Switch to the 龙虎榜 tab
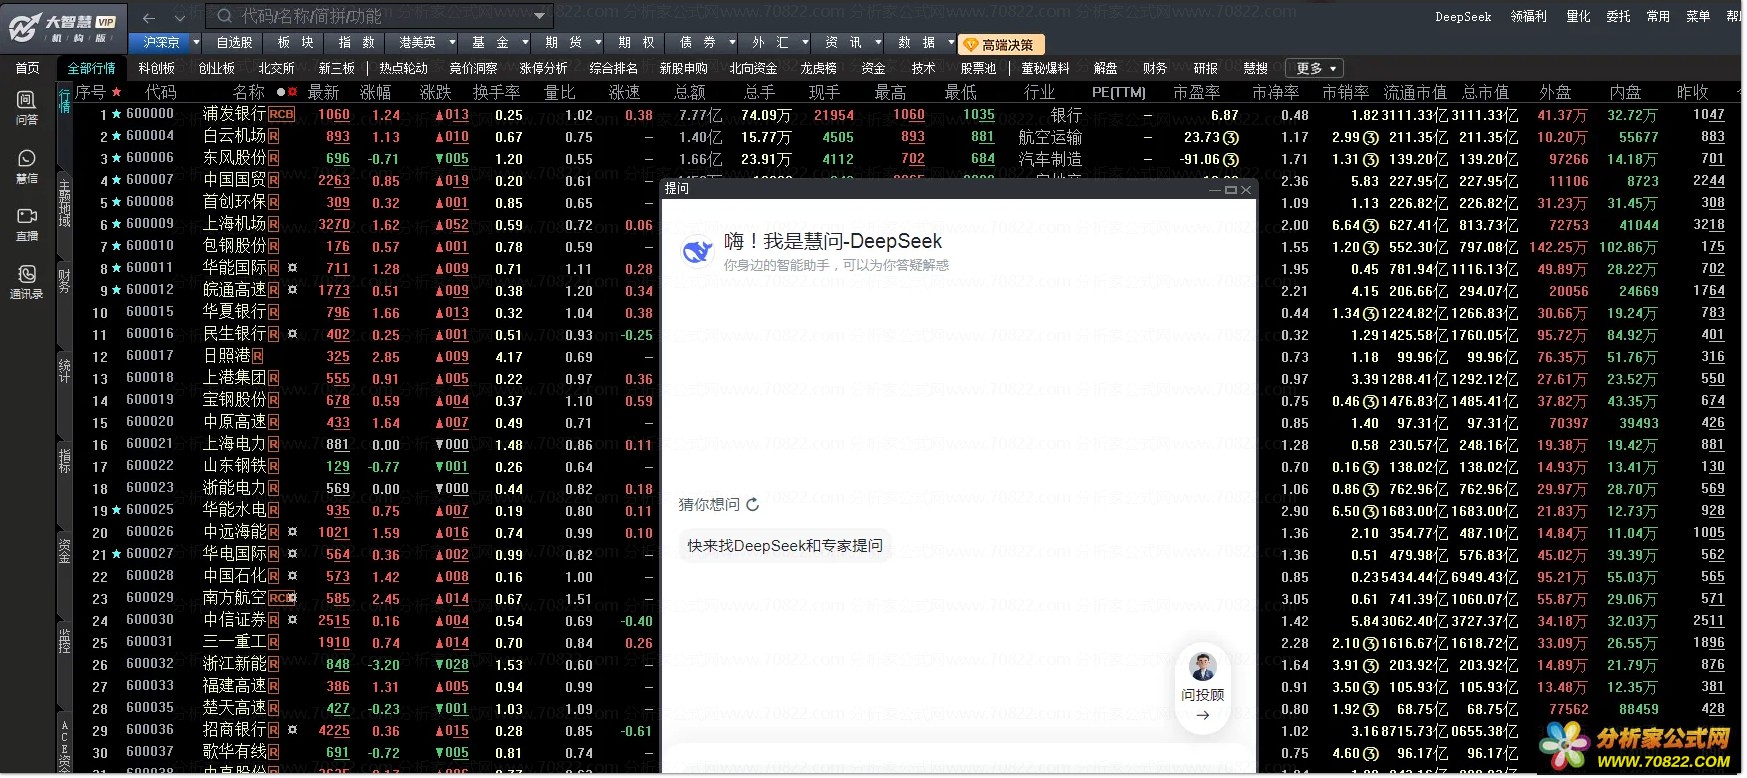 coord(818,69)
